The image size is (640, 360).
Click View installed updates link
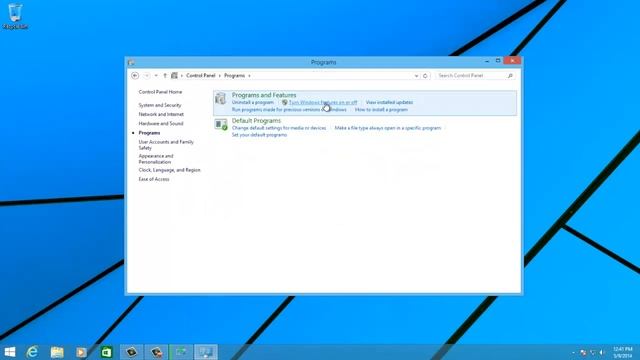pos(389,102)
